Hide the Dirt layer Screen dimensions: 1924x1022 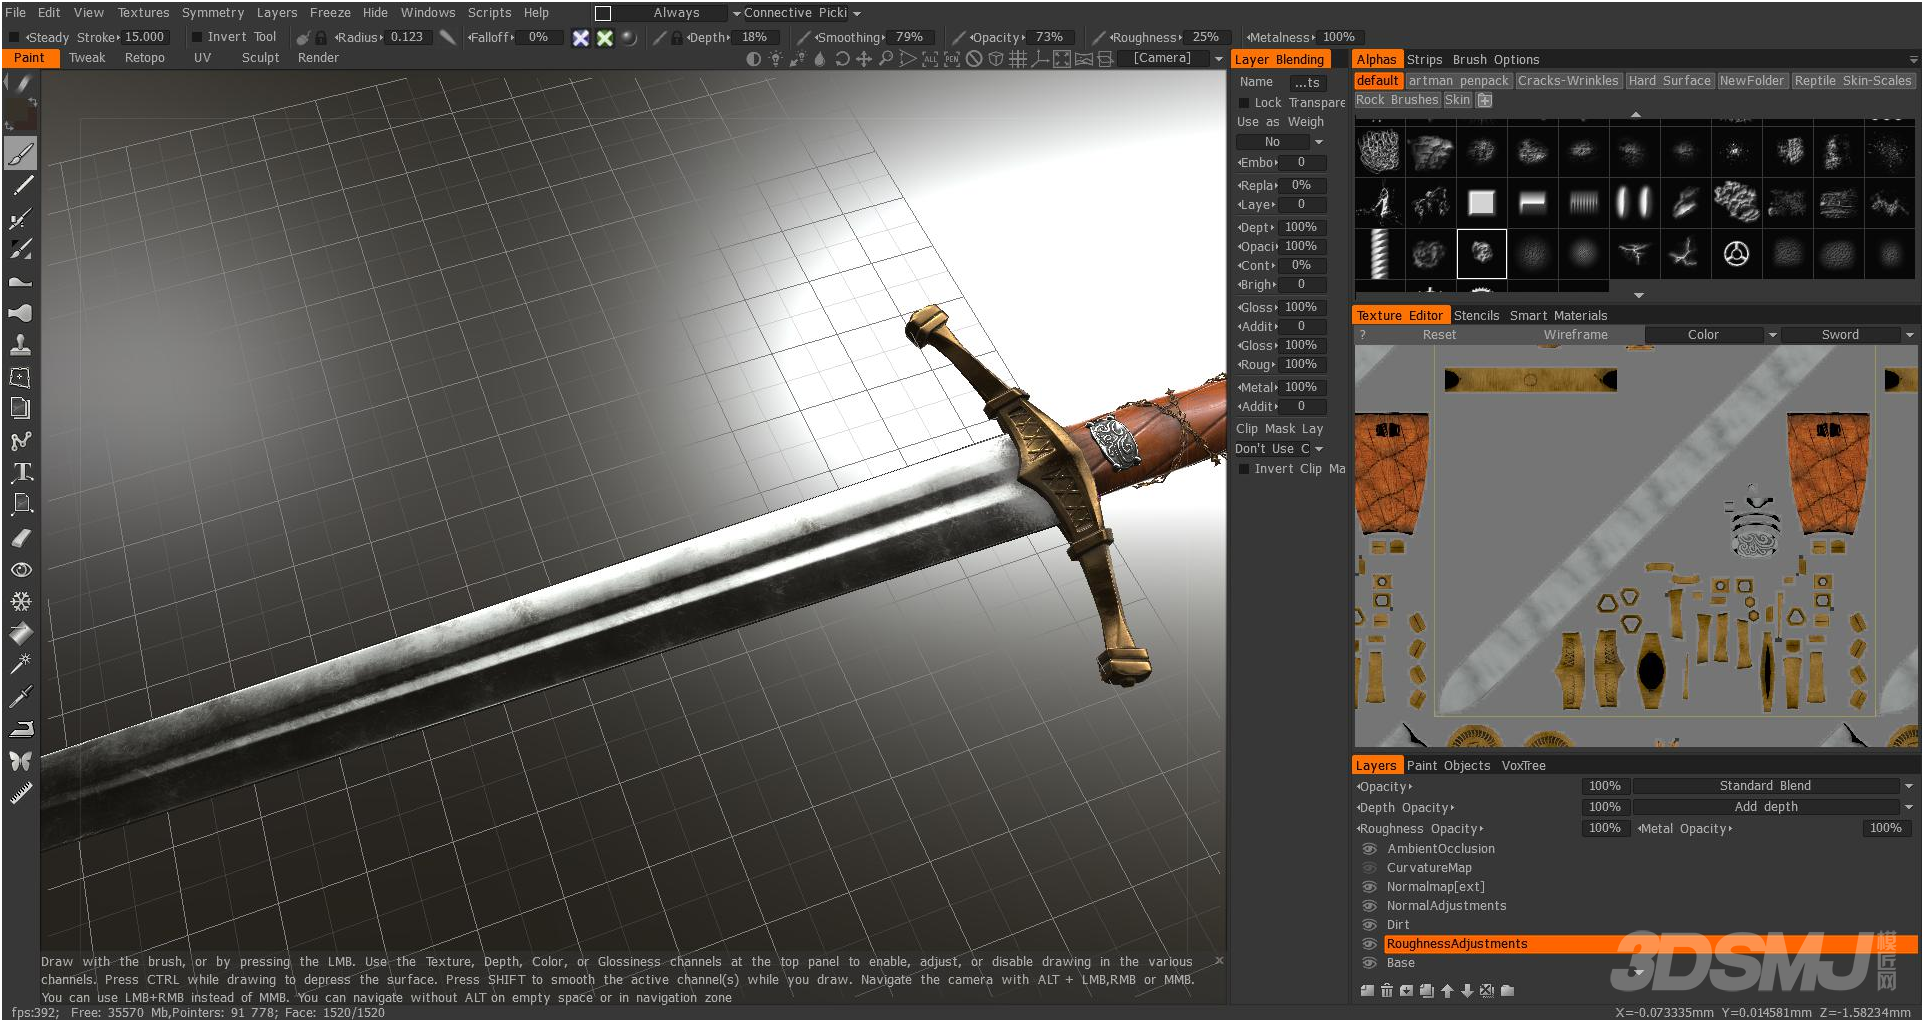click(x=1370, y=925)
